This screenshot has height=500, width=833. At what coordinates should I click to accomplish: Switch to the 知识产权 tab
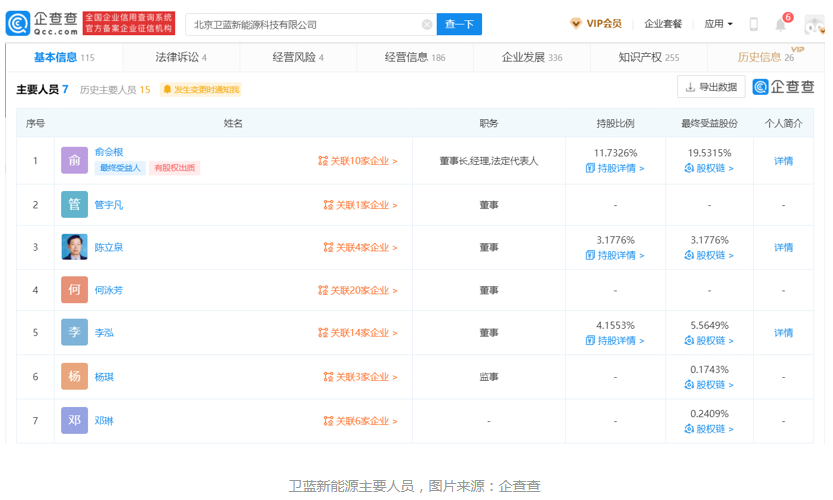click(648, 58)
